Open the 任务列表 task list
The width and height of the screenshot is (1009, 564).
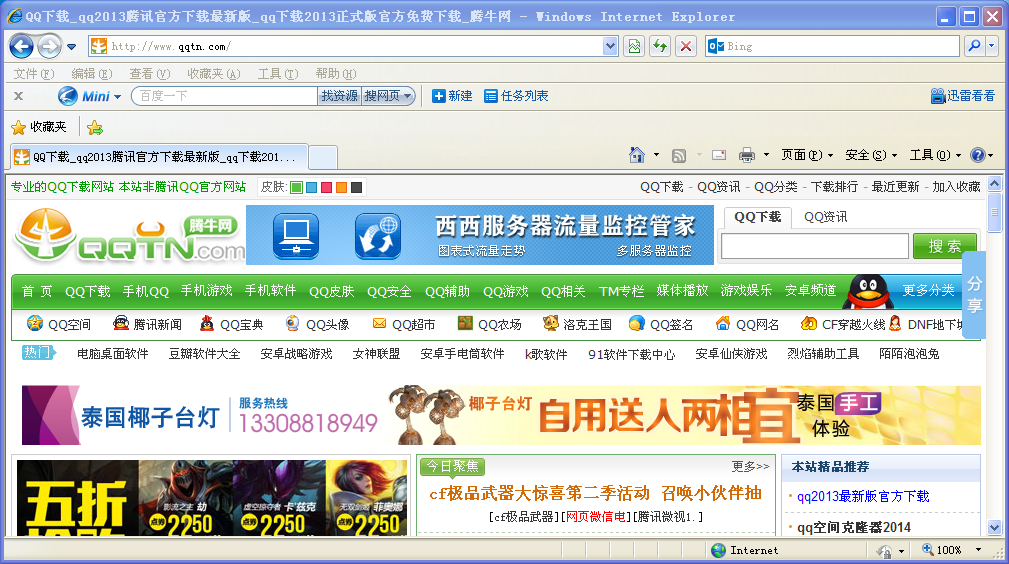tap(516, 96)
